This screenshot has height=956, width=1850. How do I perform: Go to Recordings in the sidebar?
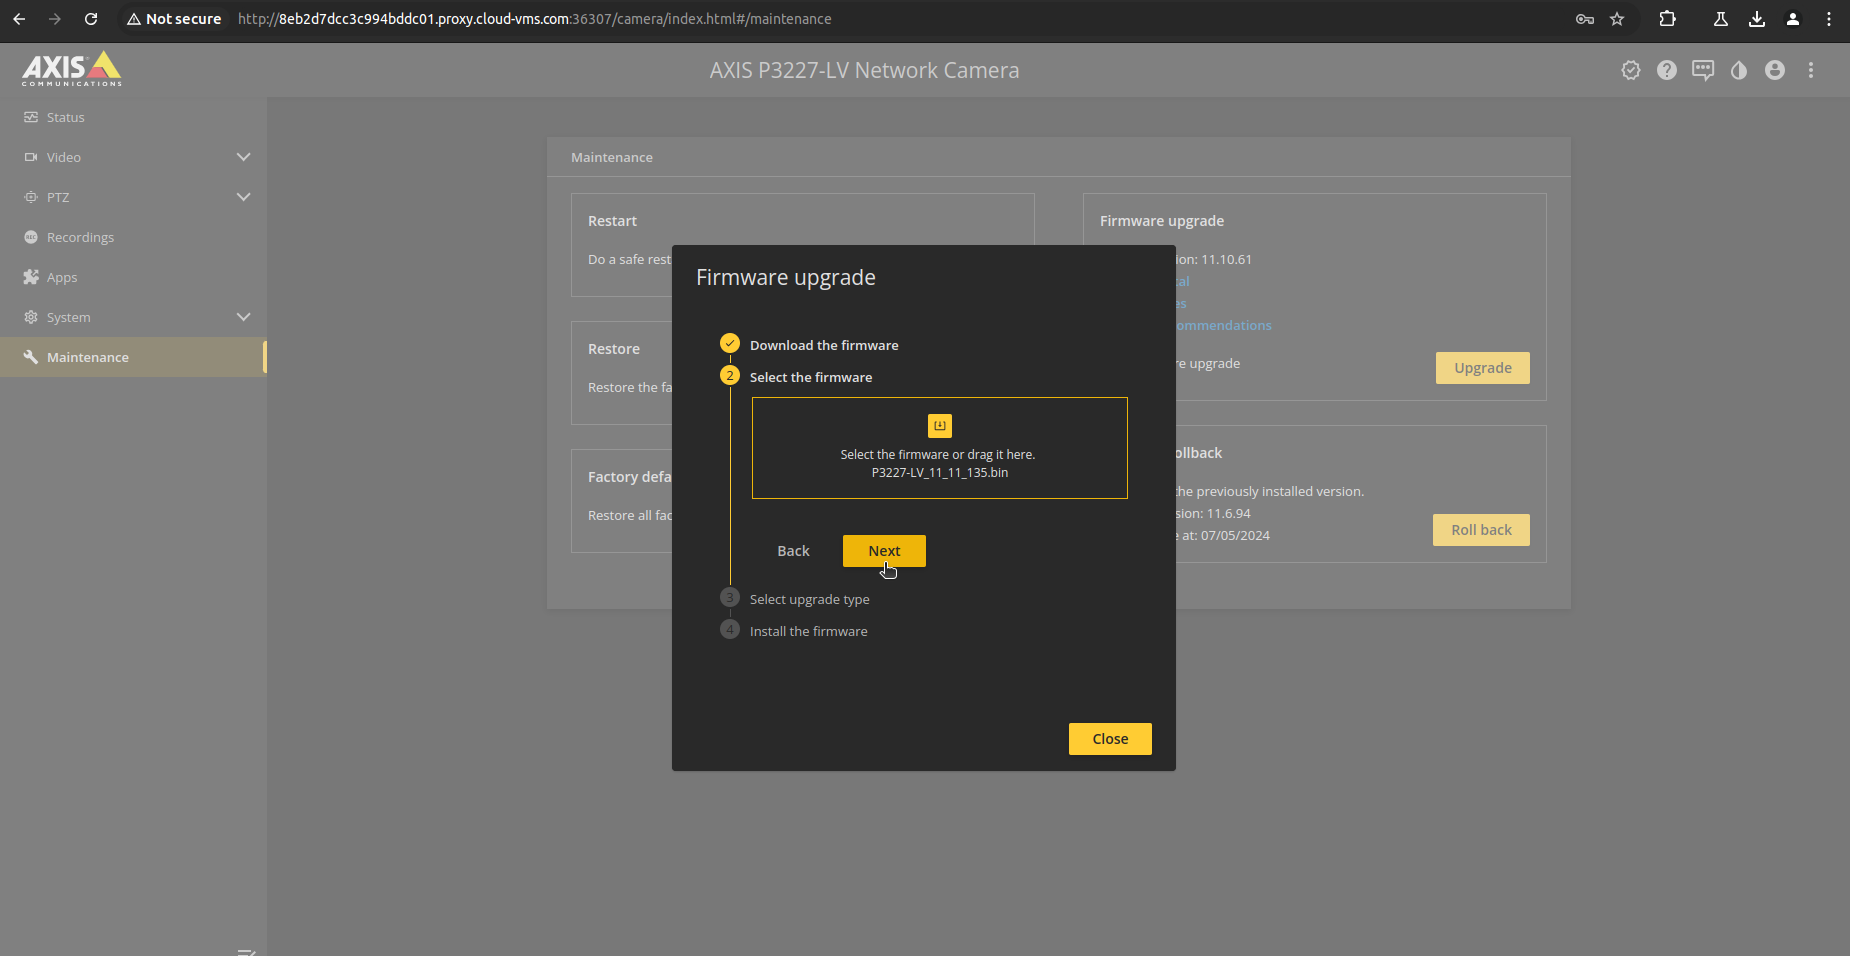[80, 237]
